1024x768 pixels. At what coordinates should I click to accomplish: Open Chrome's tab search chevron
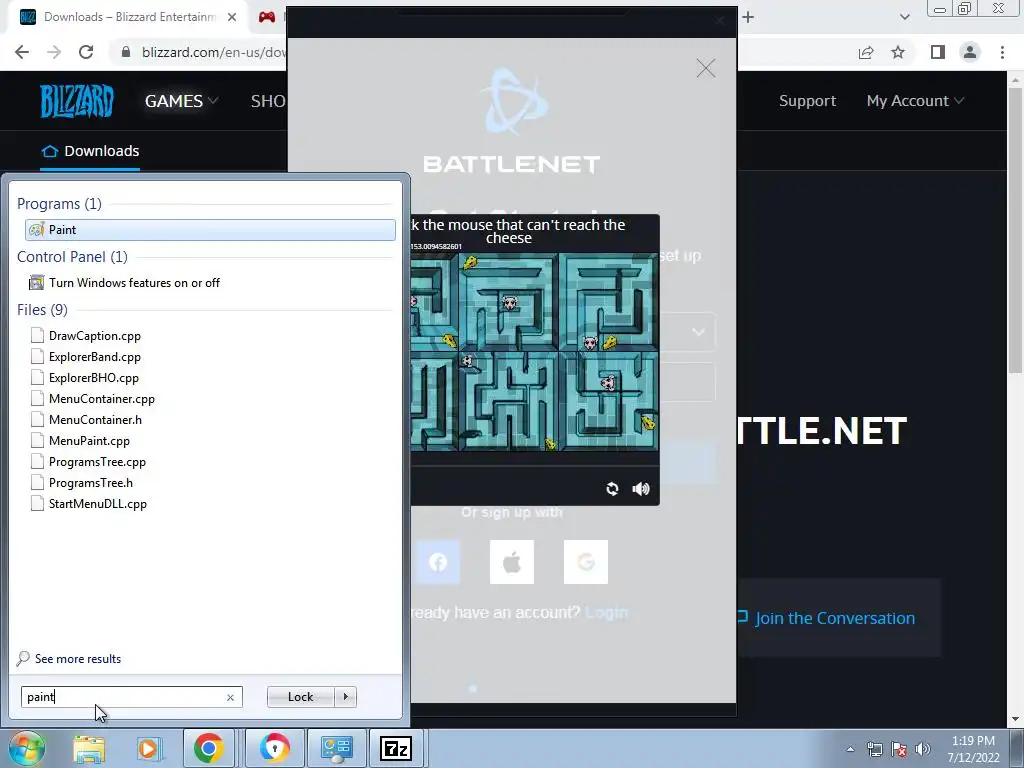904,17
